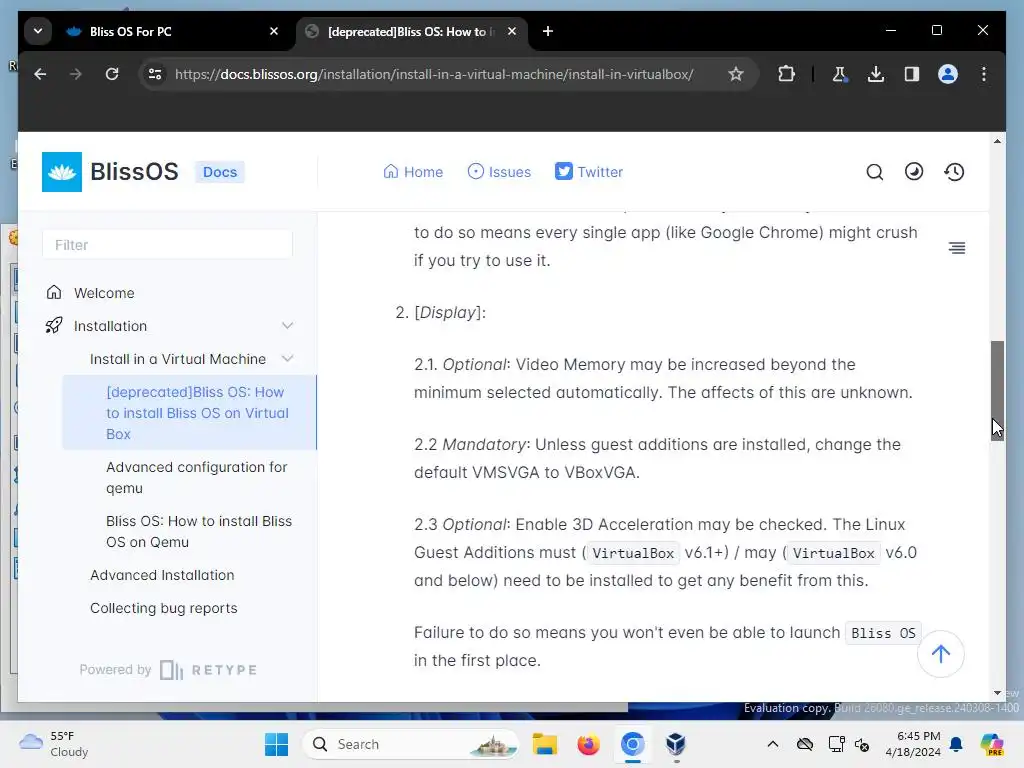Open Install in a Virtual Machine item
This screenshot has height=768, width=1024.
pyautogui.click(x=178, y=359)
